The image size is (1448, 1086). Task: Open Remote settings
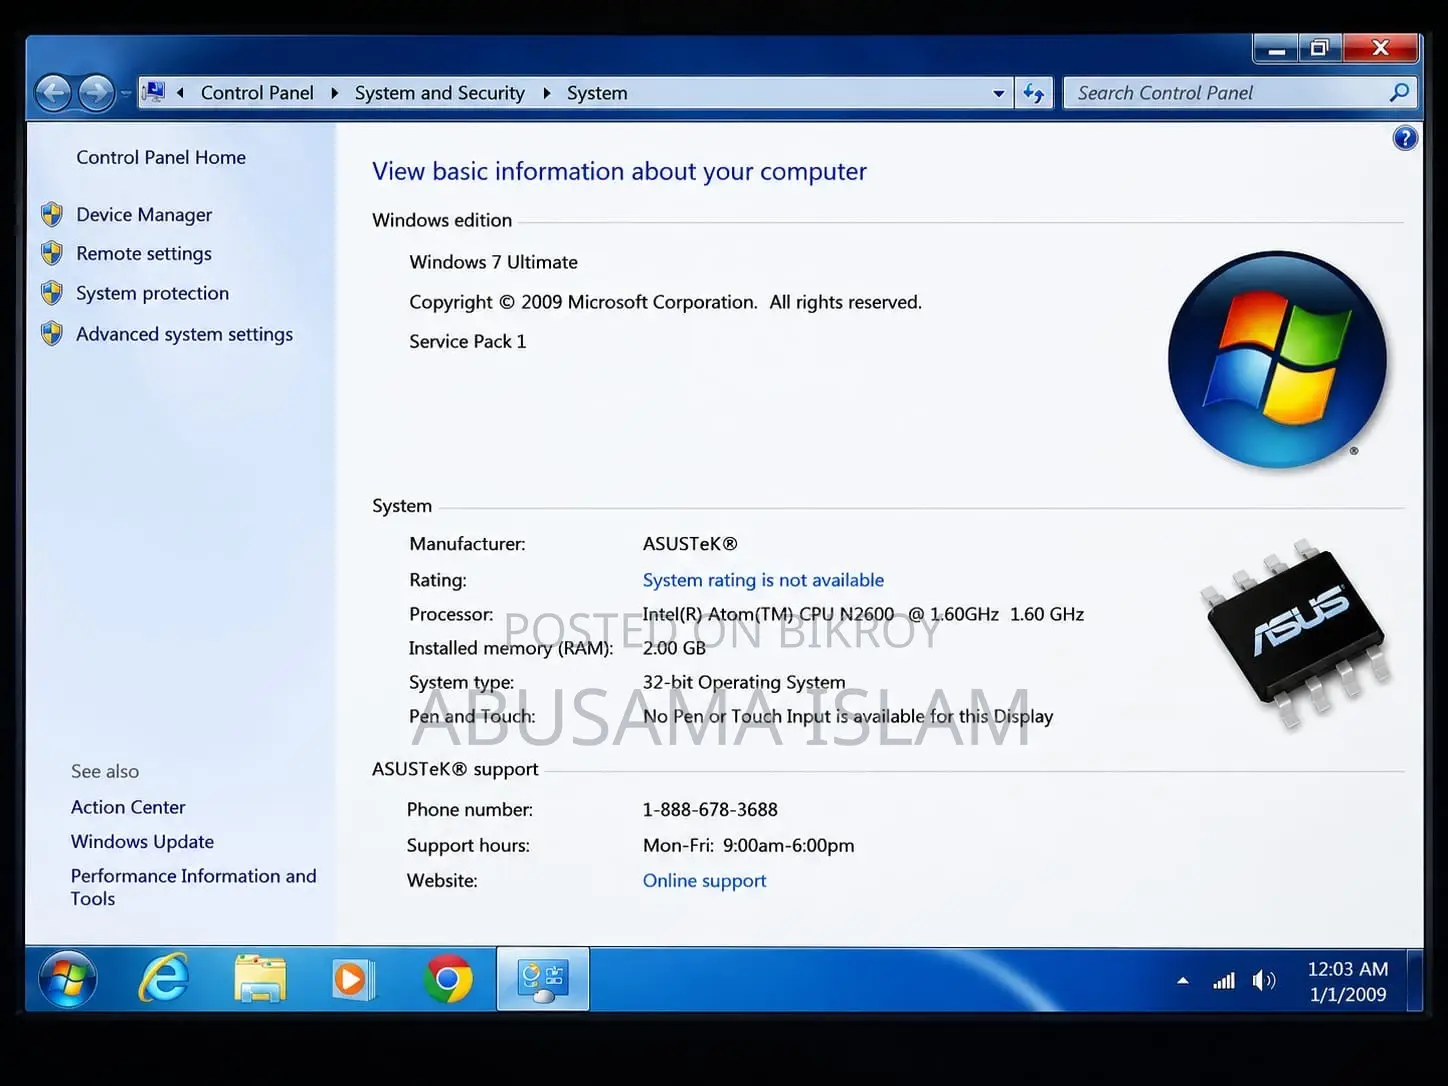[x=144, y=253]
